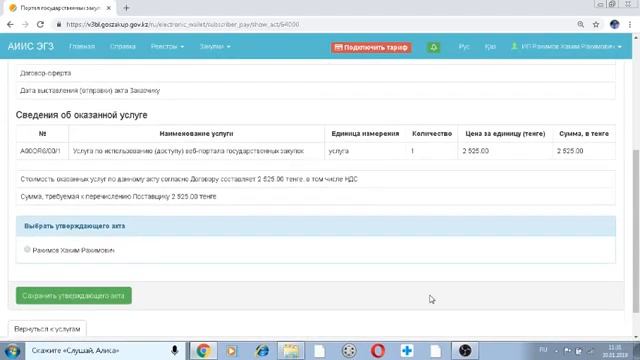Expand Реестры dropdown menu

[x=167, y=47]
